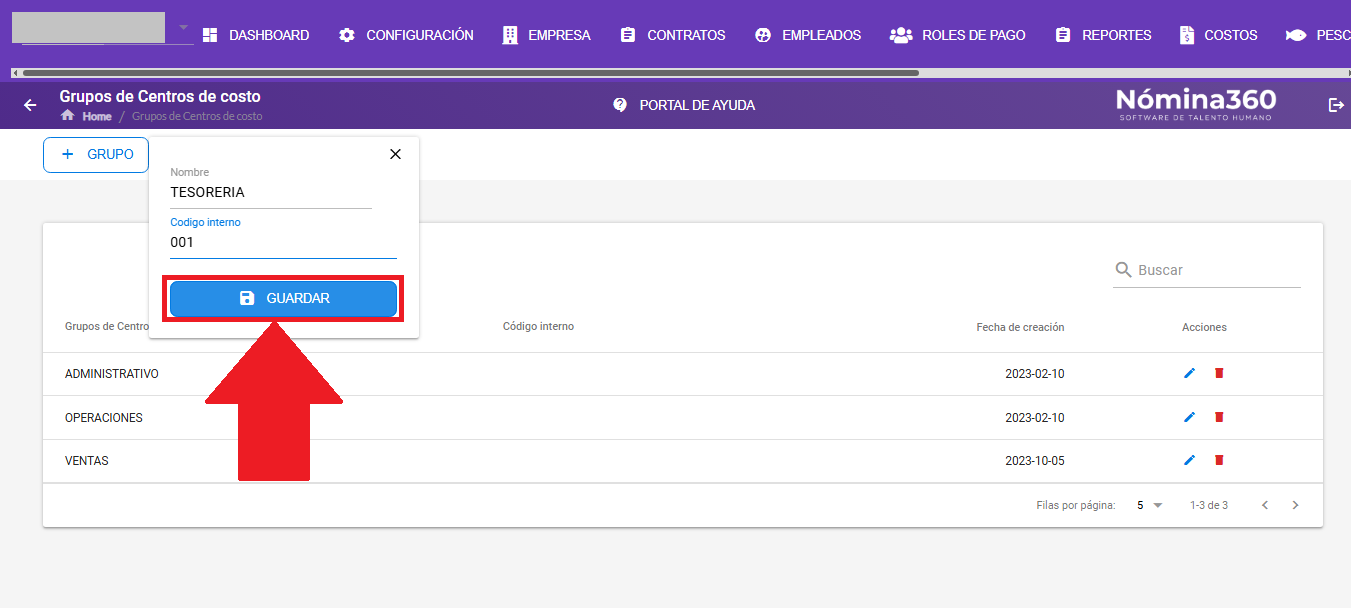The height and width of the screenshot is (608, 1351).
Task: Click the logout icon beside Nómina360 logo
Action: point(1335,105)
